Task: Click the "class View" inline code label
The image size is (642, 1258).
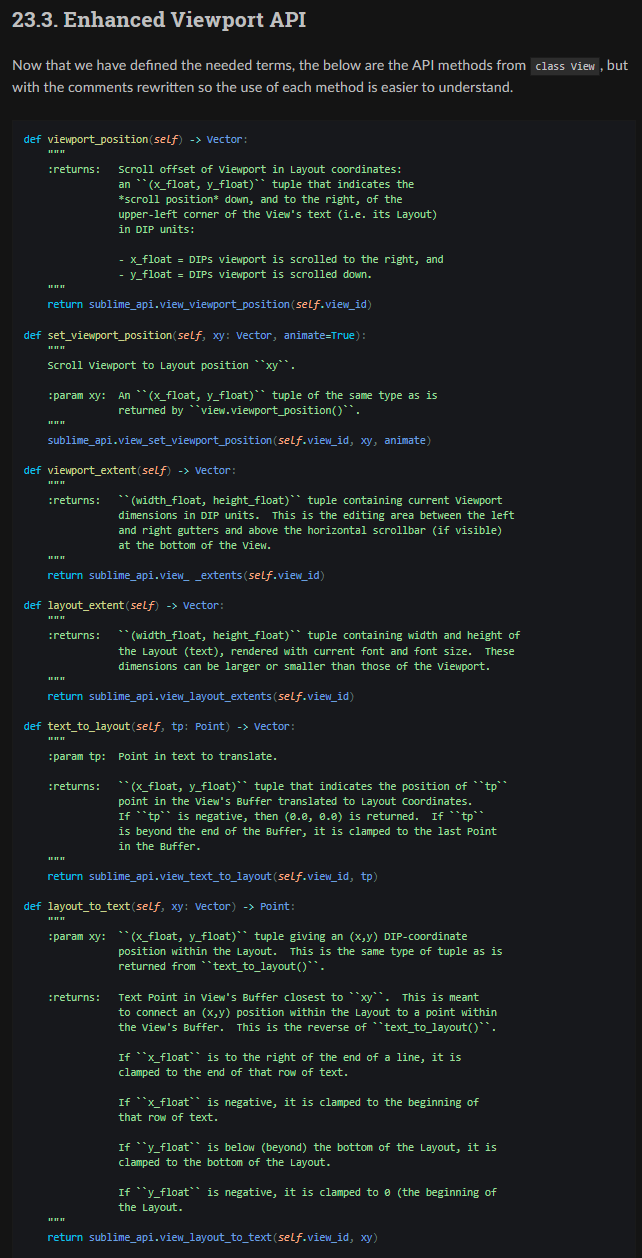Action: pyautogui.click(x=565, y=66)
